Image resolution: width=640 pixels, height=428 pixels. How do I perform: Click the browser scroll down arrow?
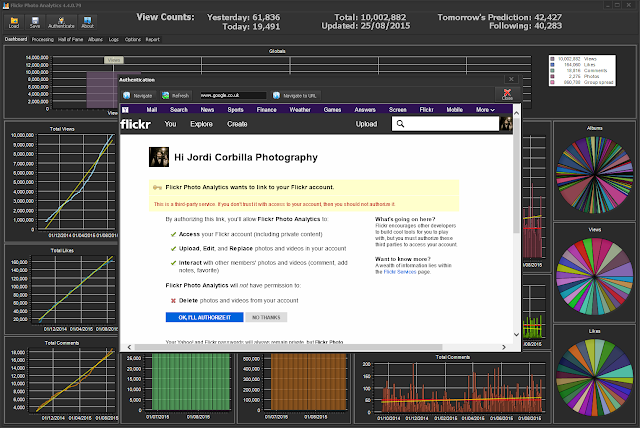click(516, 335)
